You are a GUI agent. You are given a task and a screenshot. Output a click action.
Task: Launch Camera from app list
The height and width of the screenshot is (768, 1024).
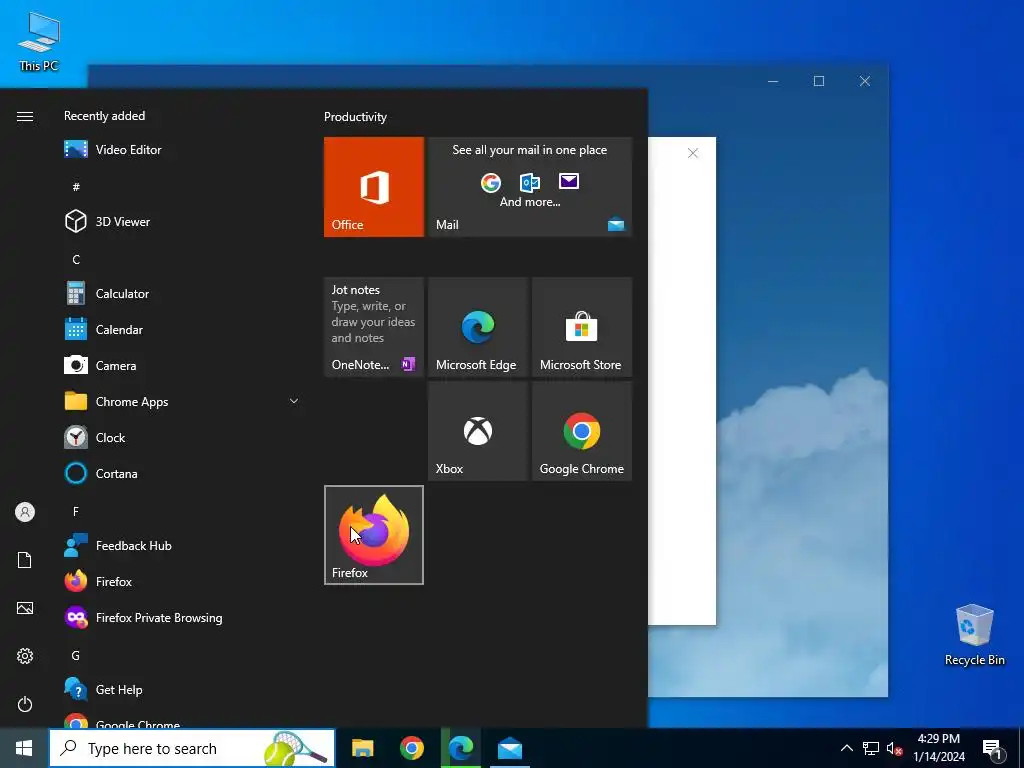(183, 365)
